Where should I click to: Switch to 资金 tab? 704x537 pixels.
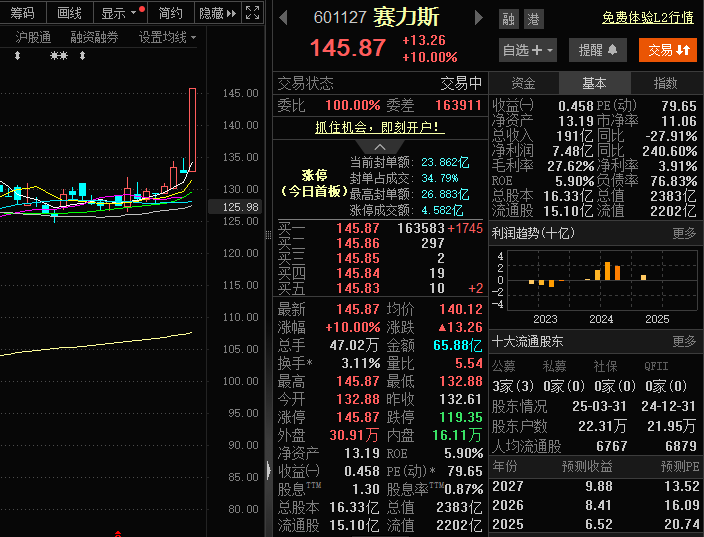[x=524, y=83]
